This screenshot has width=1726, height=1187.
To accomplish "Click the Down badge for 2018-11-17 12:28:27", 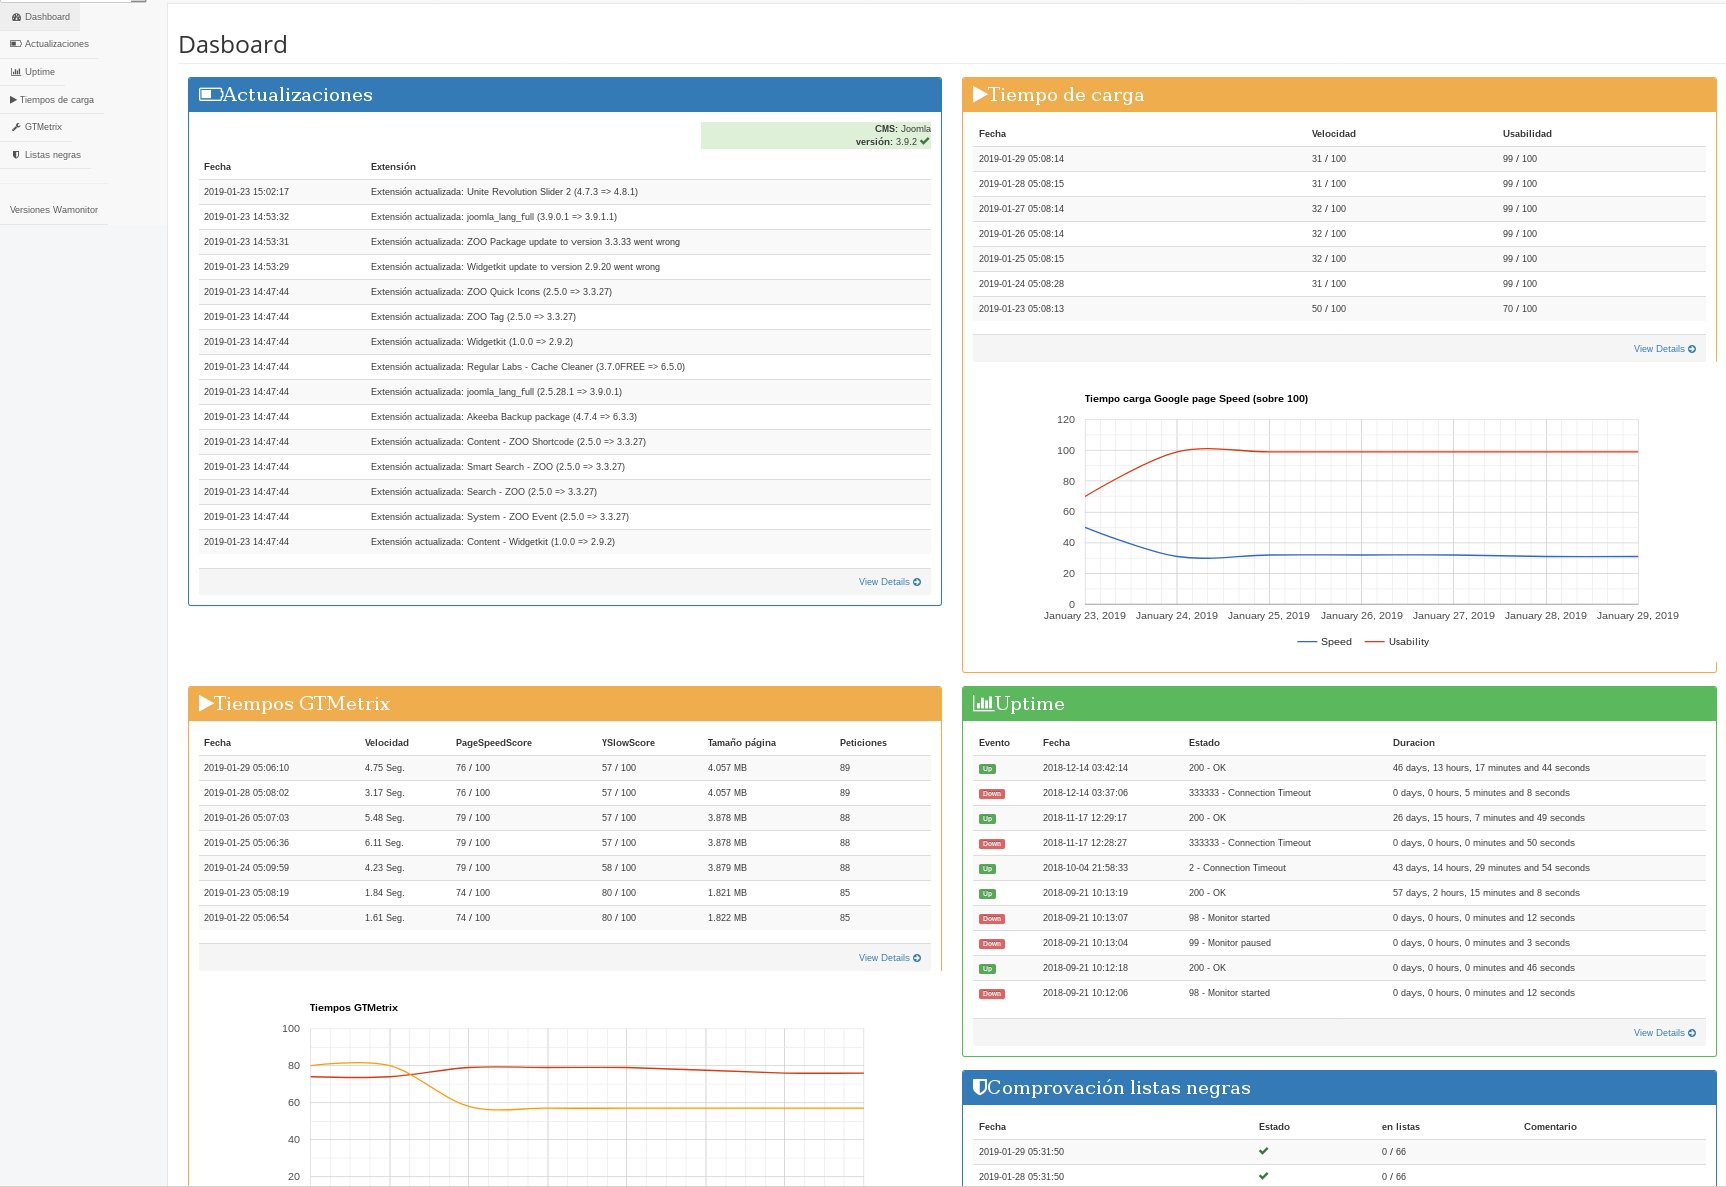I will (x=991, y=844).
